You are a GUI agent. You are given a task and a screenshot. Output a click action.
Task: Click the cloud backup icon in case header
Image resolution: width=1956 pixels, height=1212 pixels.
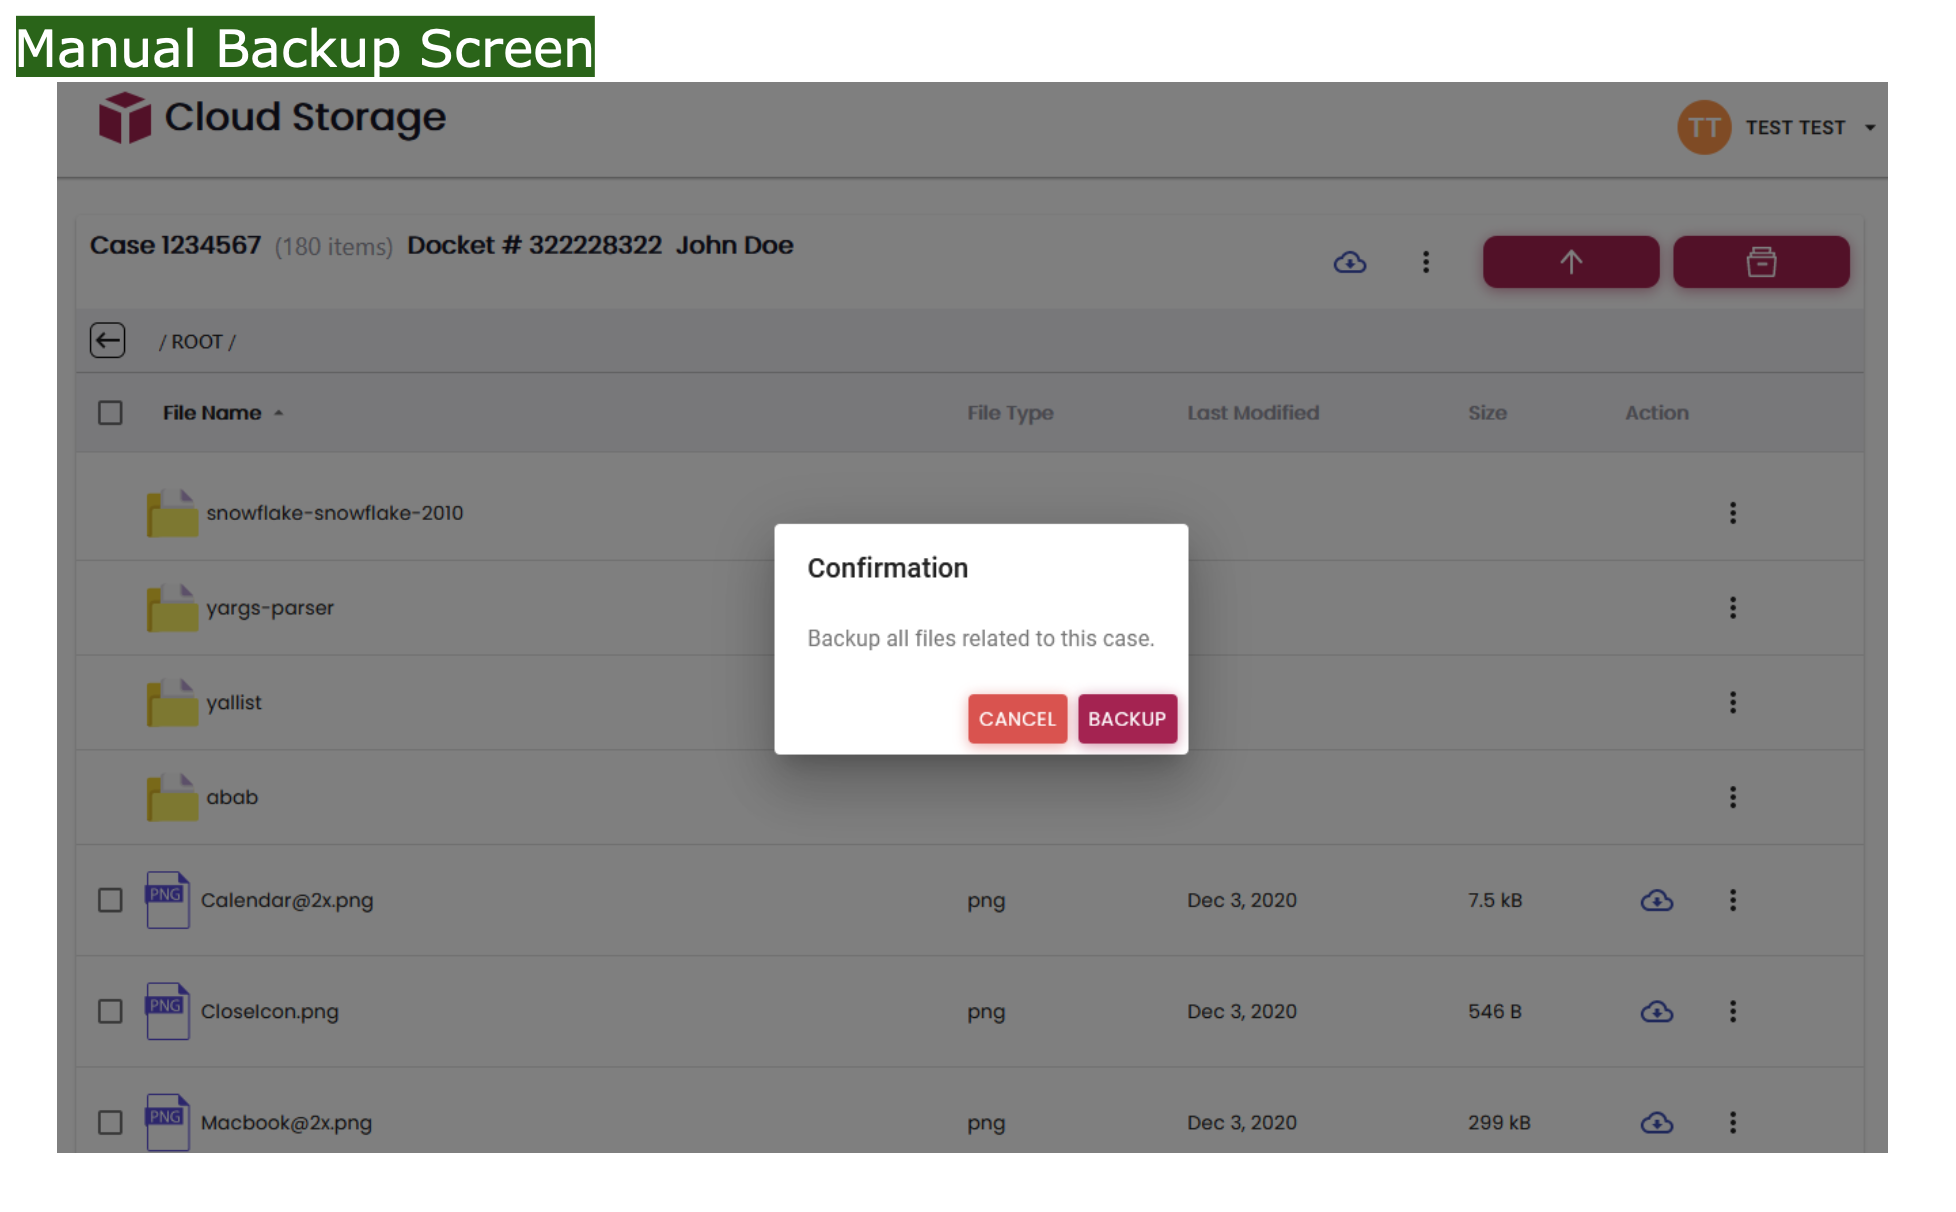1350,262
